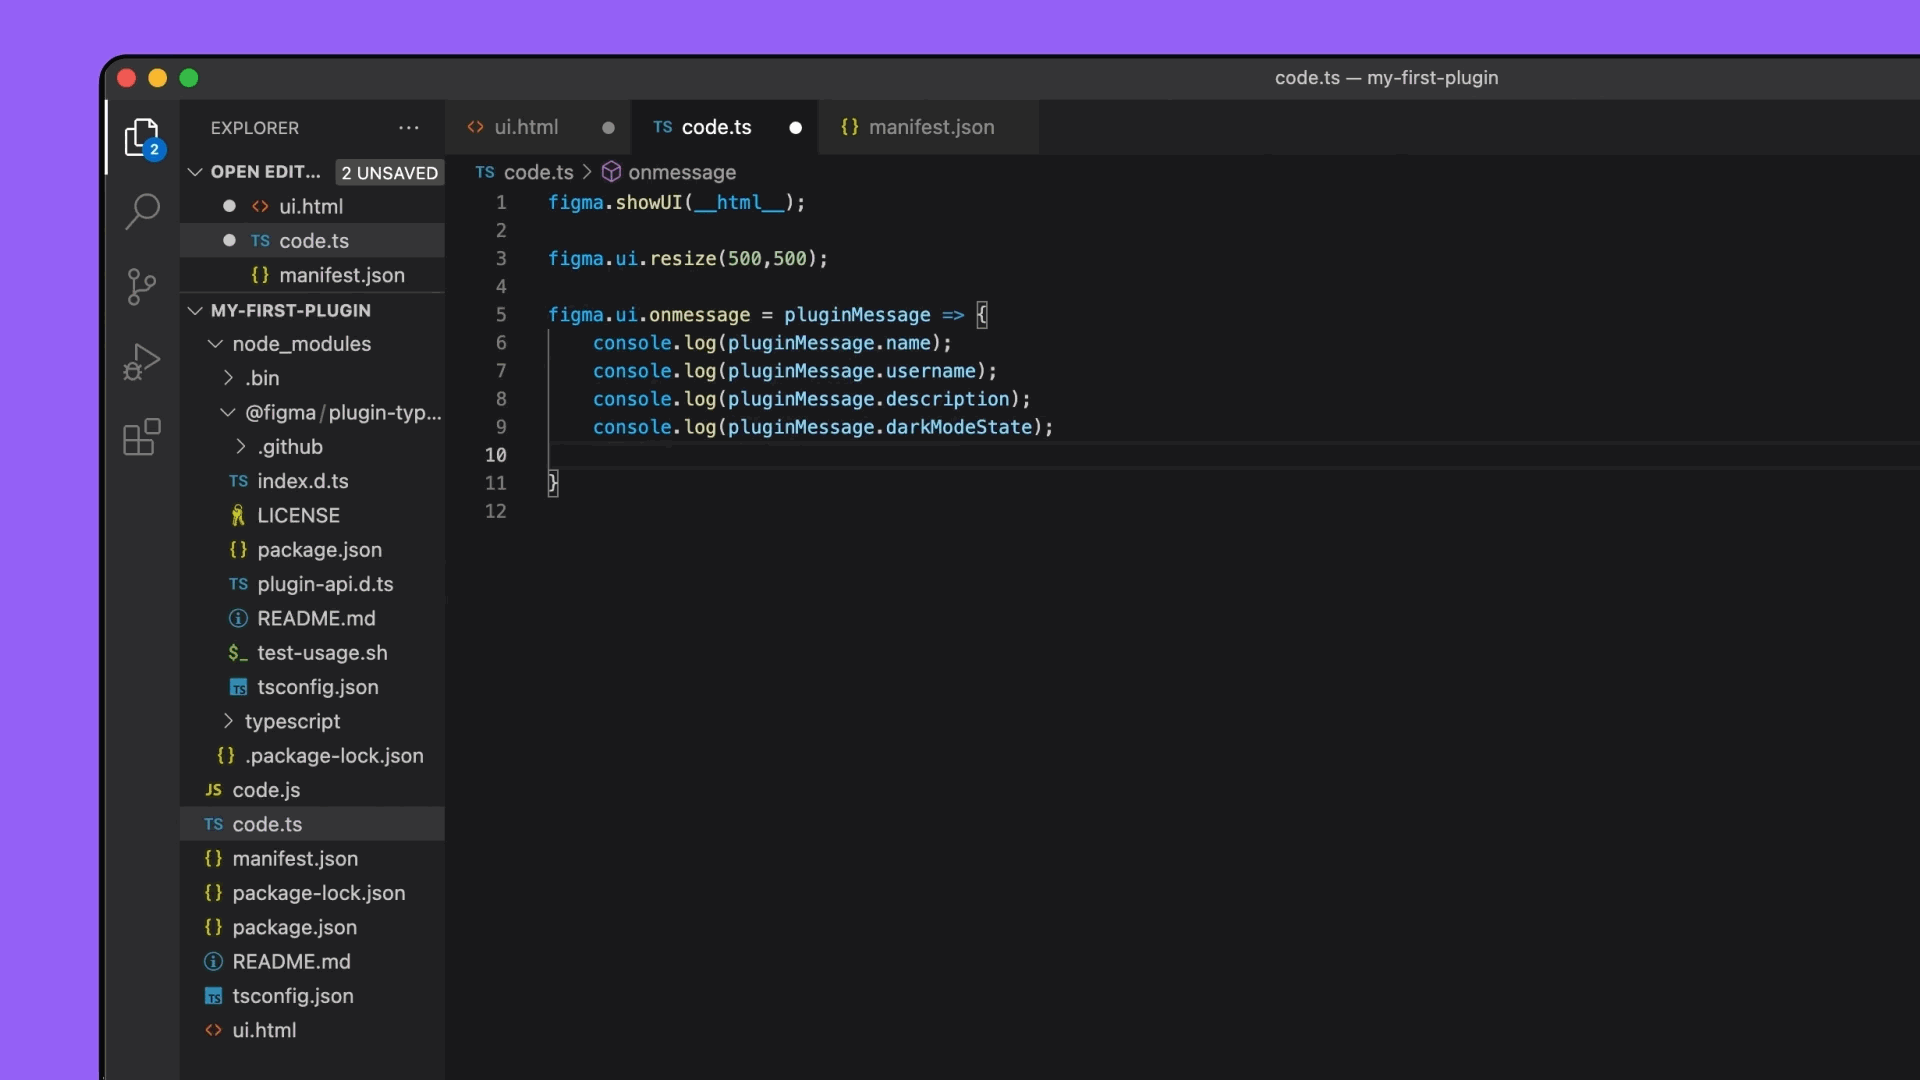Click the closing brace on line 11

(553, 483)
